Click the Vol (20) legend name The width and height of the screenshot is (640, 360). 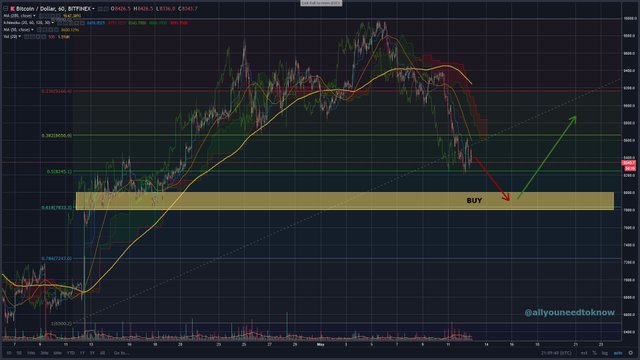10,37
